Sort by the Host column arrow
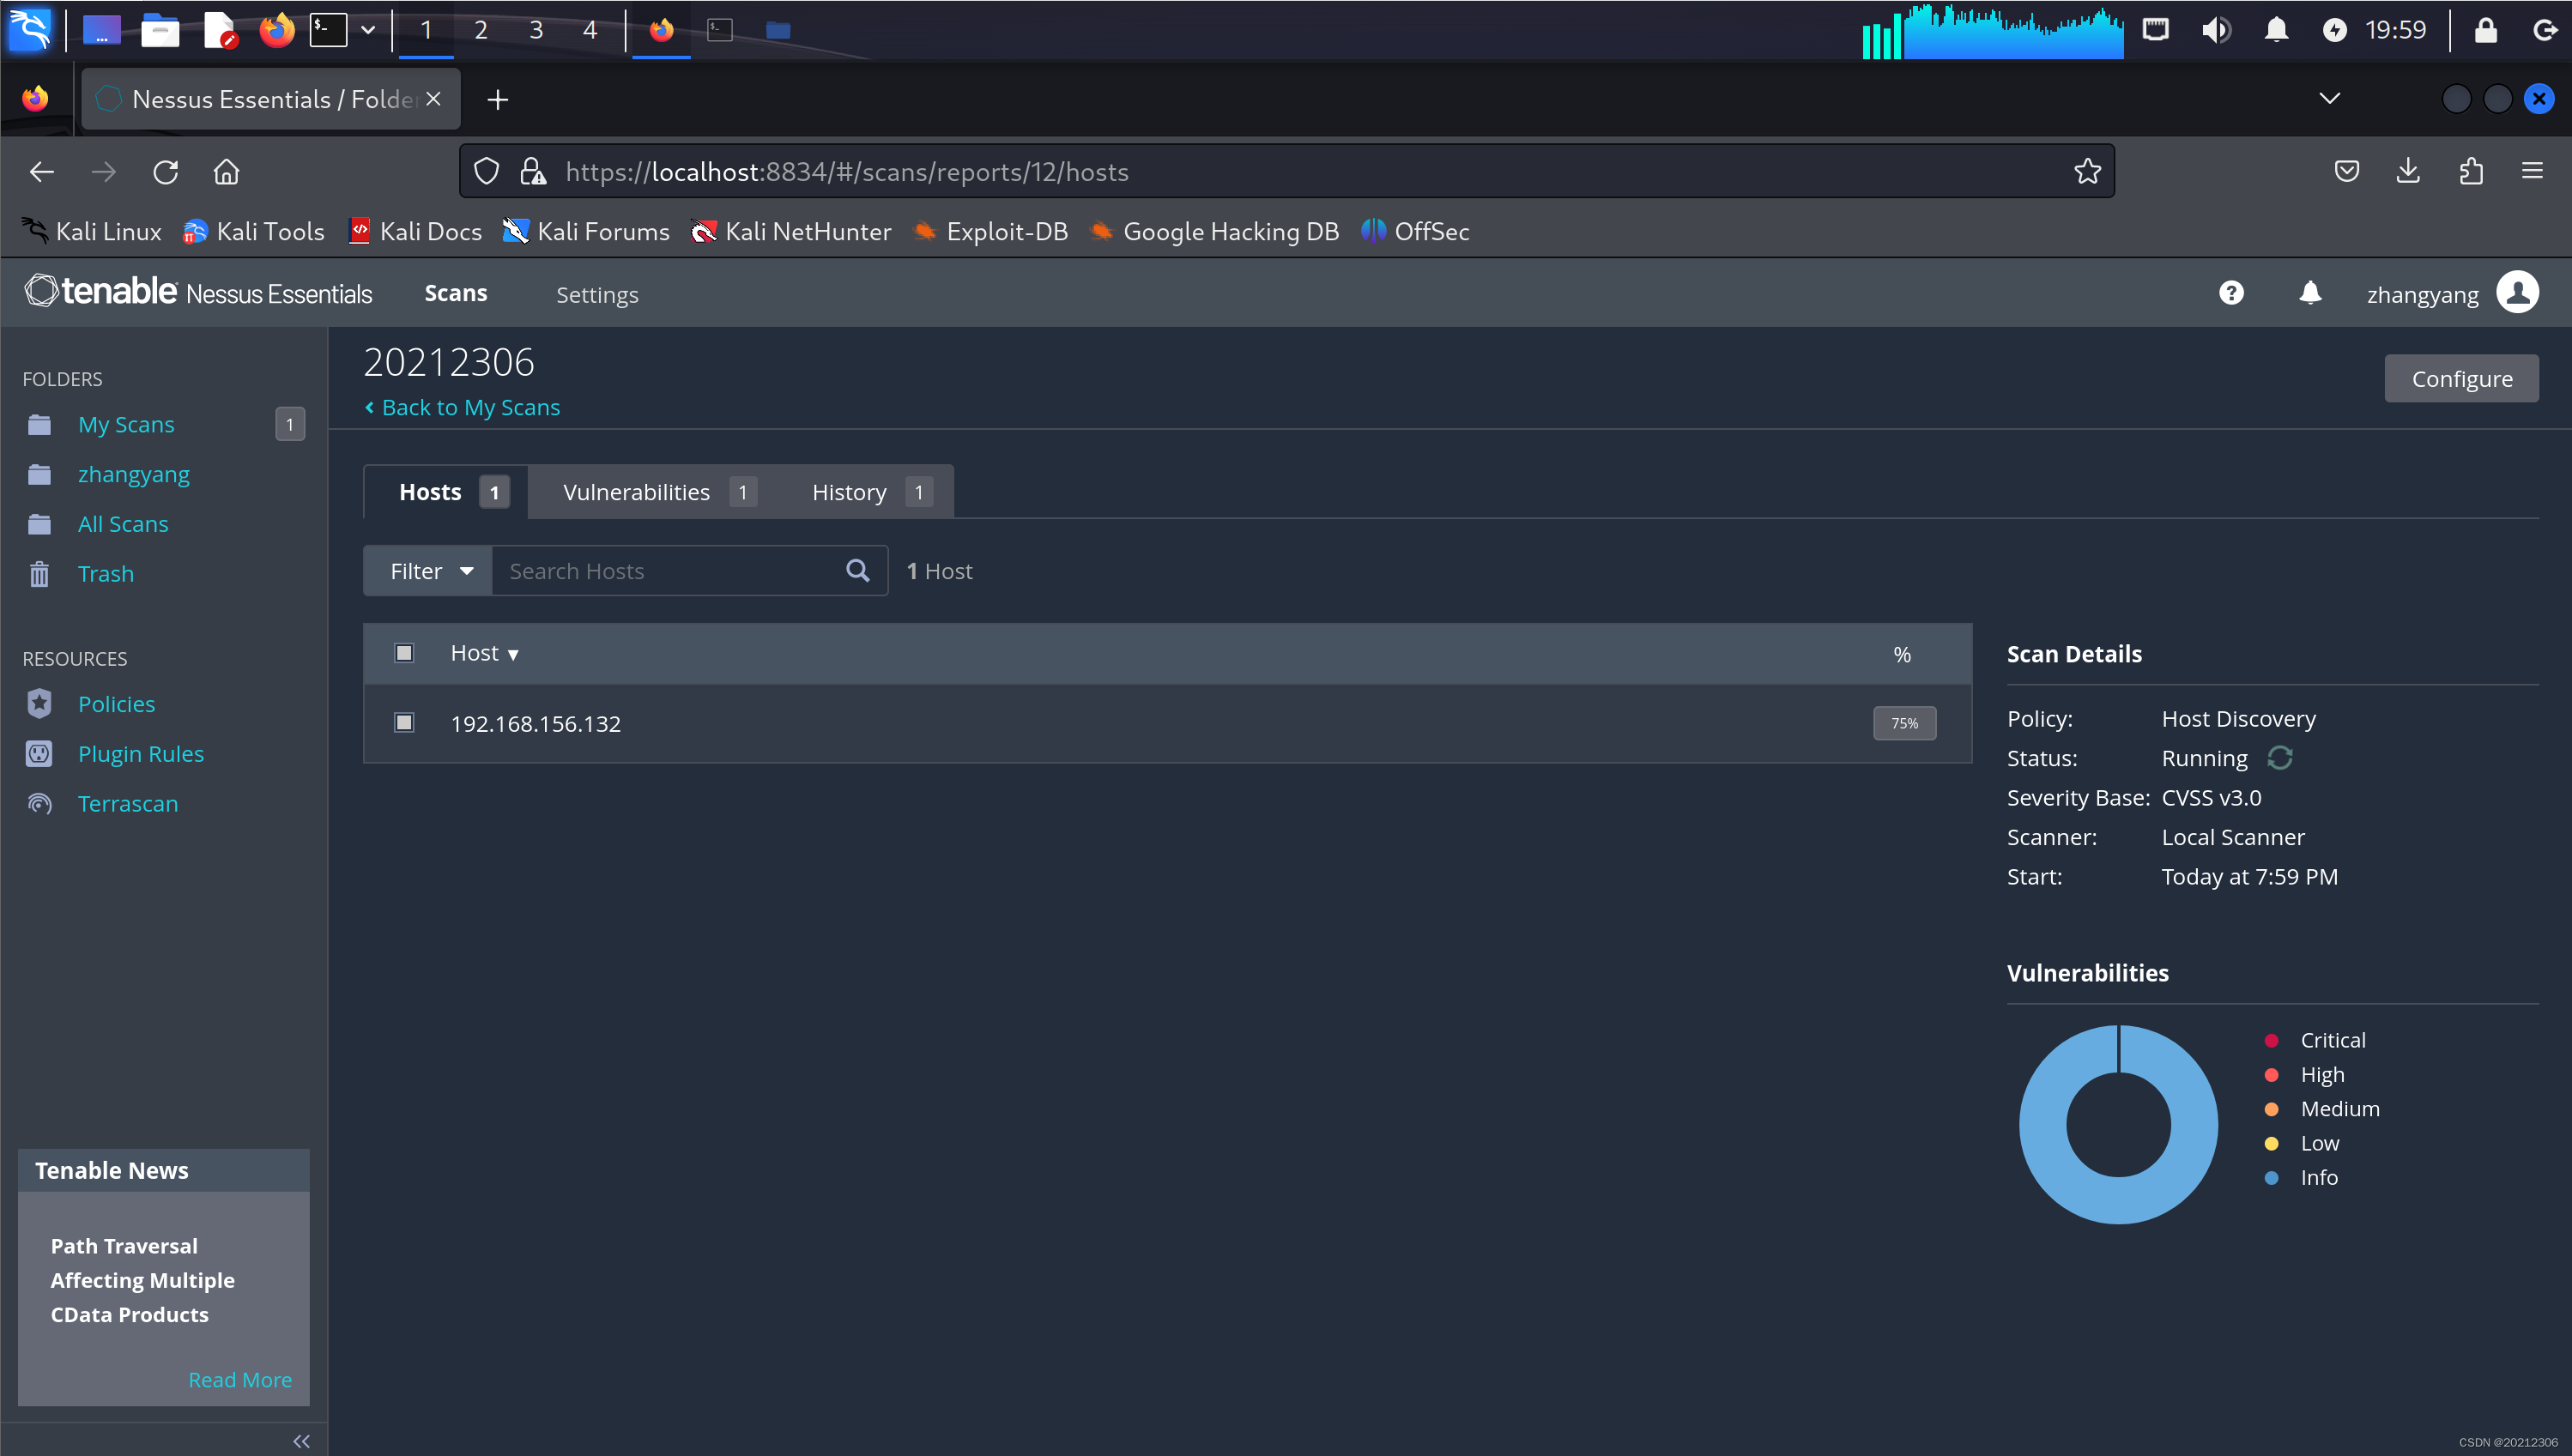The image size is (2572, 1456). coord(513,655)
